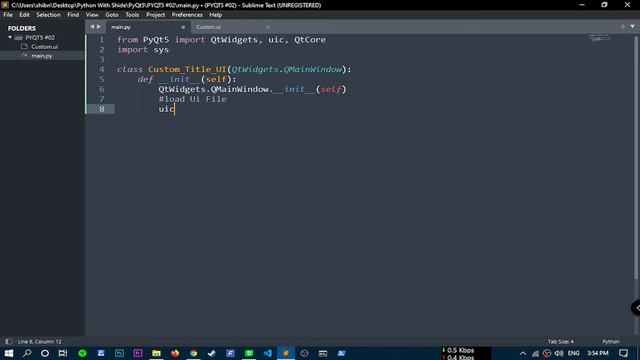Open the Windows Start menu
The height and width of the screenshot is (360, 640).
[x=9, y=353]
